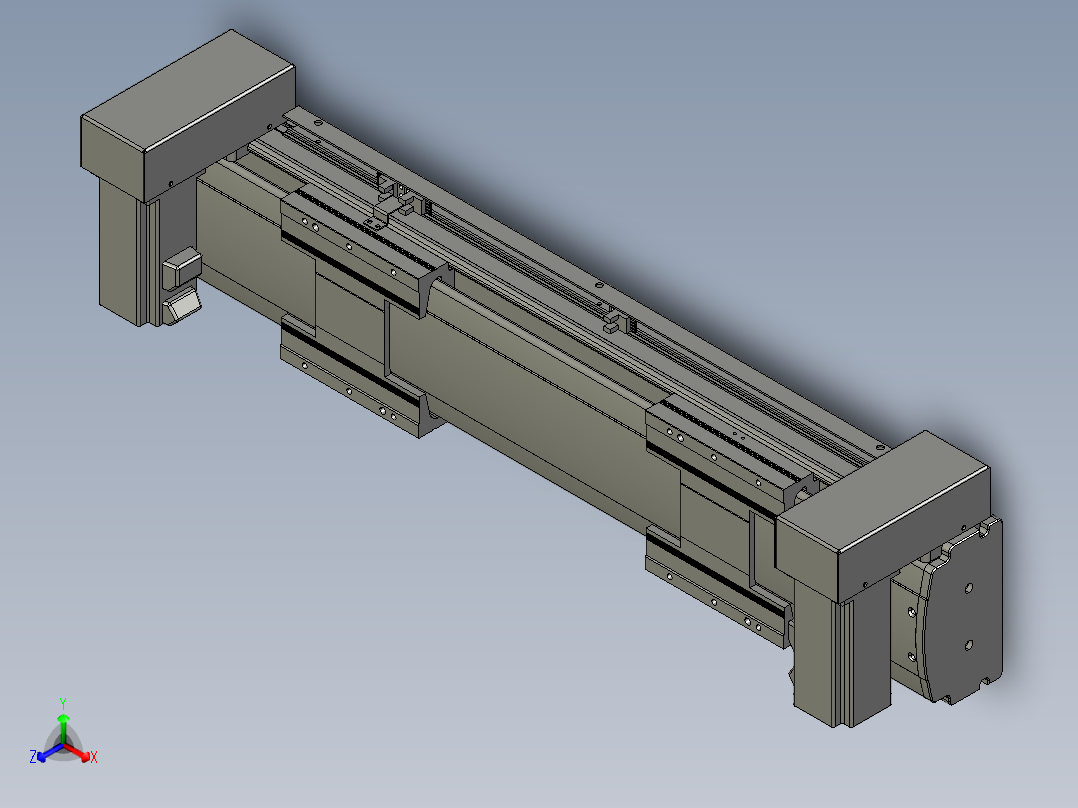The image size is (1078, 808).
Task: Select the lower angled connector on the left column
Action: (183, 305)
